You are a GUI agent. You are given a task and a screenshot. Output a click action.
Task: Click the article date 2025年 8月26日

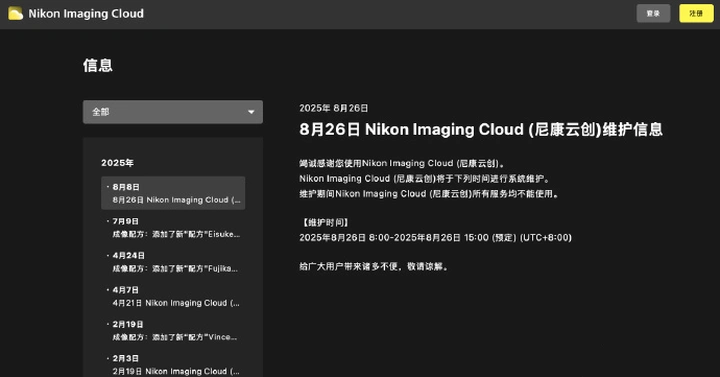pyautogui.click(x=334, y=108)
